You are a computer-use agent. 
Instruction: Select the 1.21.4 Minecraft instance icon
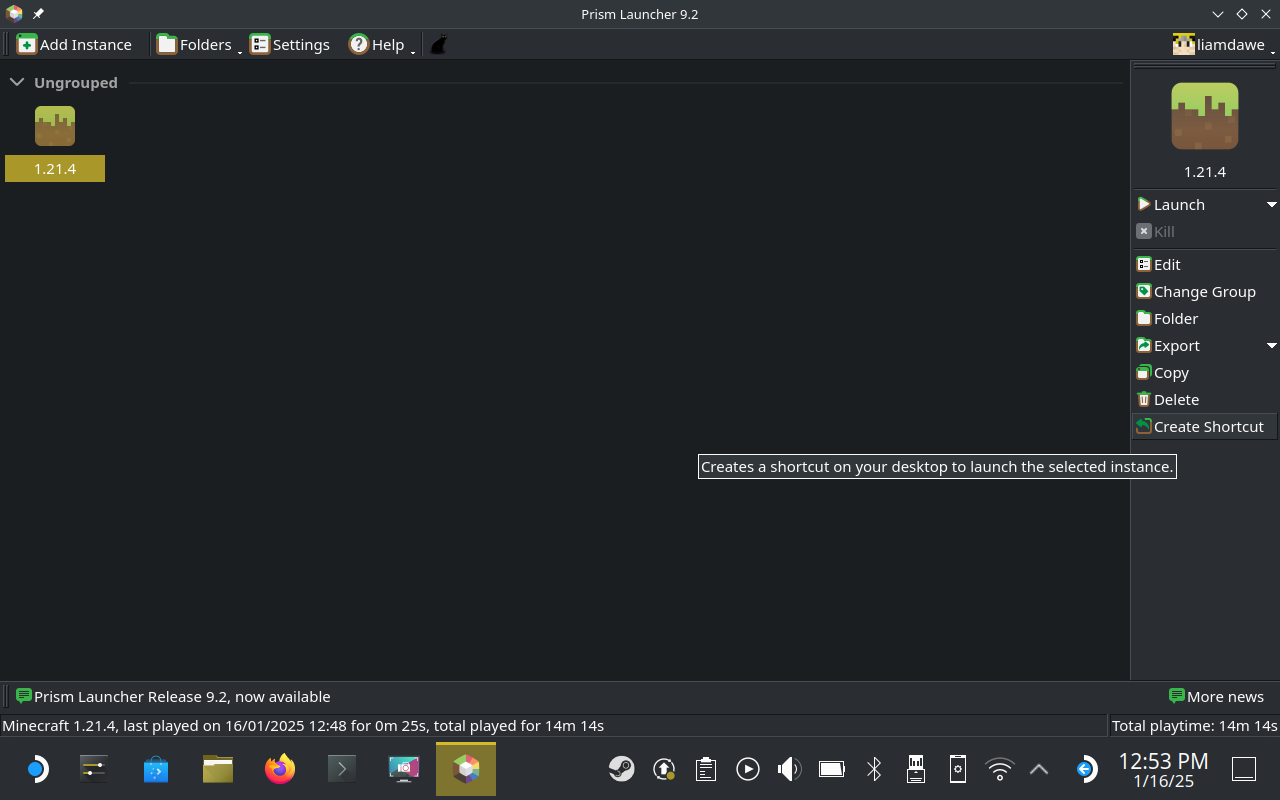[55, 127]
